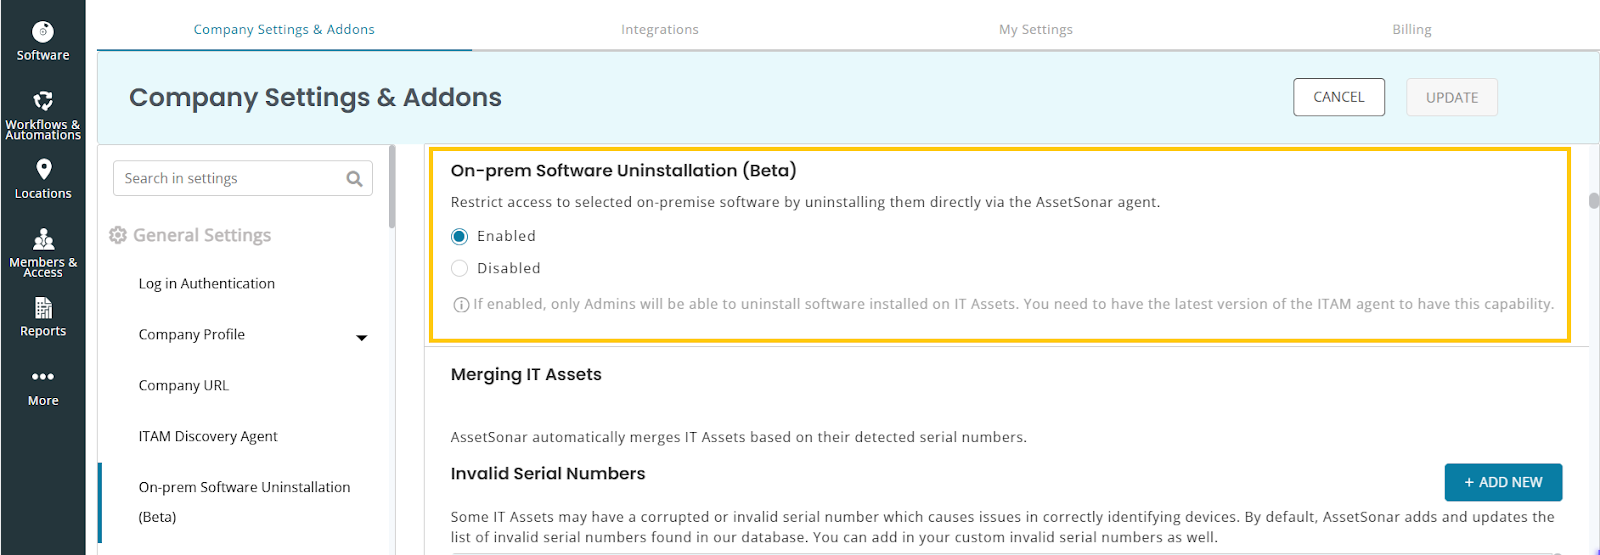Click the info icon beside admin note

(461, 305)
